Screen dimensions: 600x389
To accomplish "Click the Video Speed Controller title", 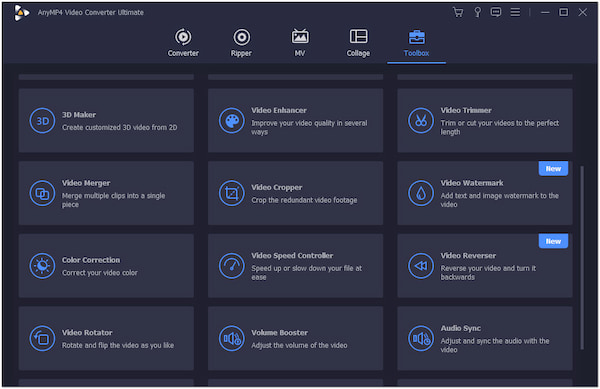I will (292, 256).
